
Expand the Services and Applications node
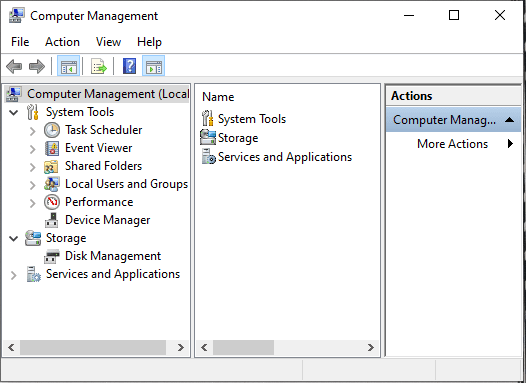13,275
